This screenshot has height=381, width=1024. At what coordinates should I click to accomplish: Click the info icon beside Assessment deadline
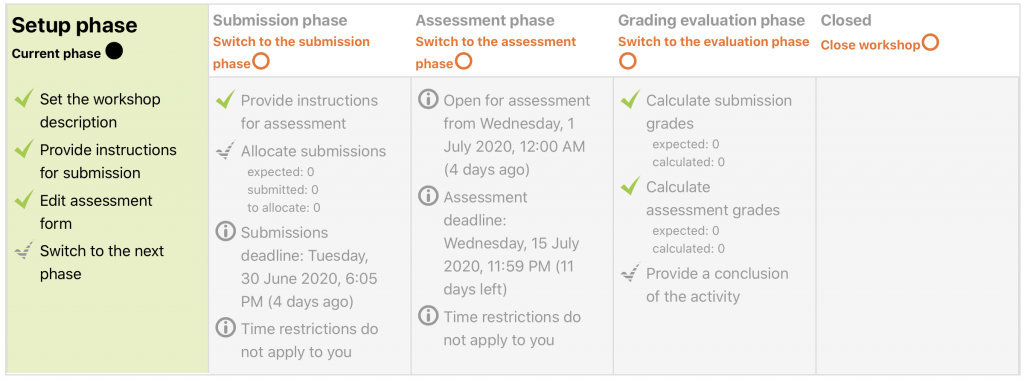(428, 196)
